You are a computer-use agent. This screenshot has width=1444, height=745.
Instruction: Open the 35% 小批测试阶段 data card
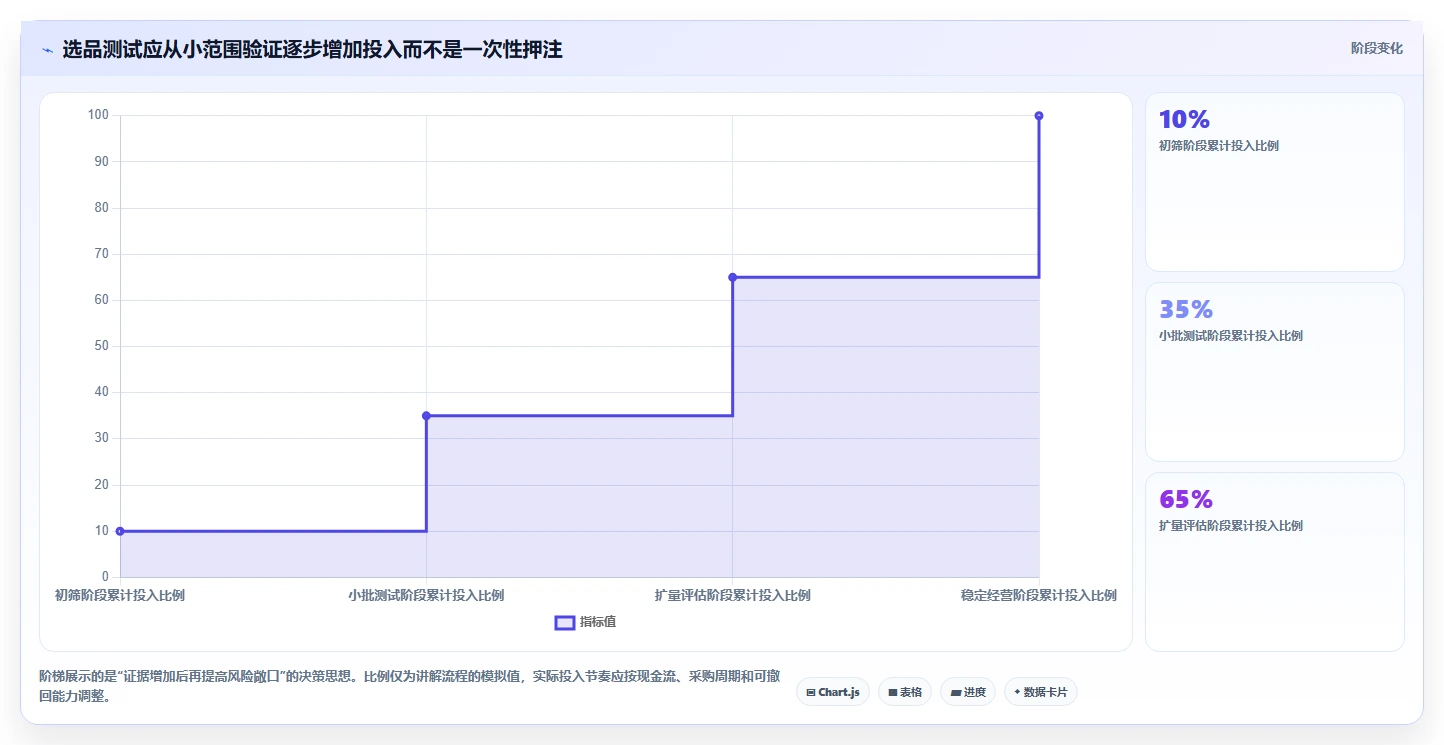click(x=1275, y=372)
